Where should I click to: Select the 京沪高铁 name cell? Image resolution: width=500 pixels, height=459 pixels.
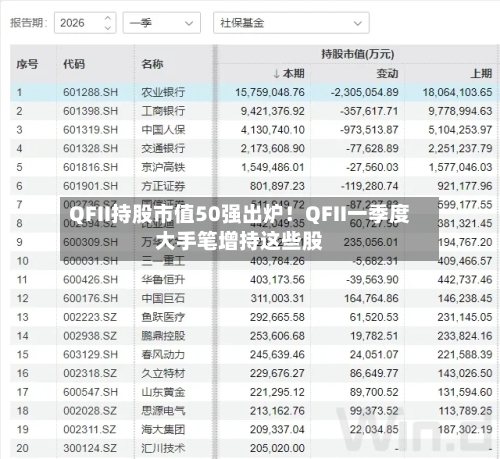point(163,167)
